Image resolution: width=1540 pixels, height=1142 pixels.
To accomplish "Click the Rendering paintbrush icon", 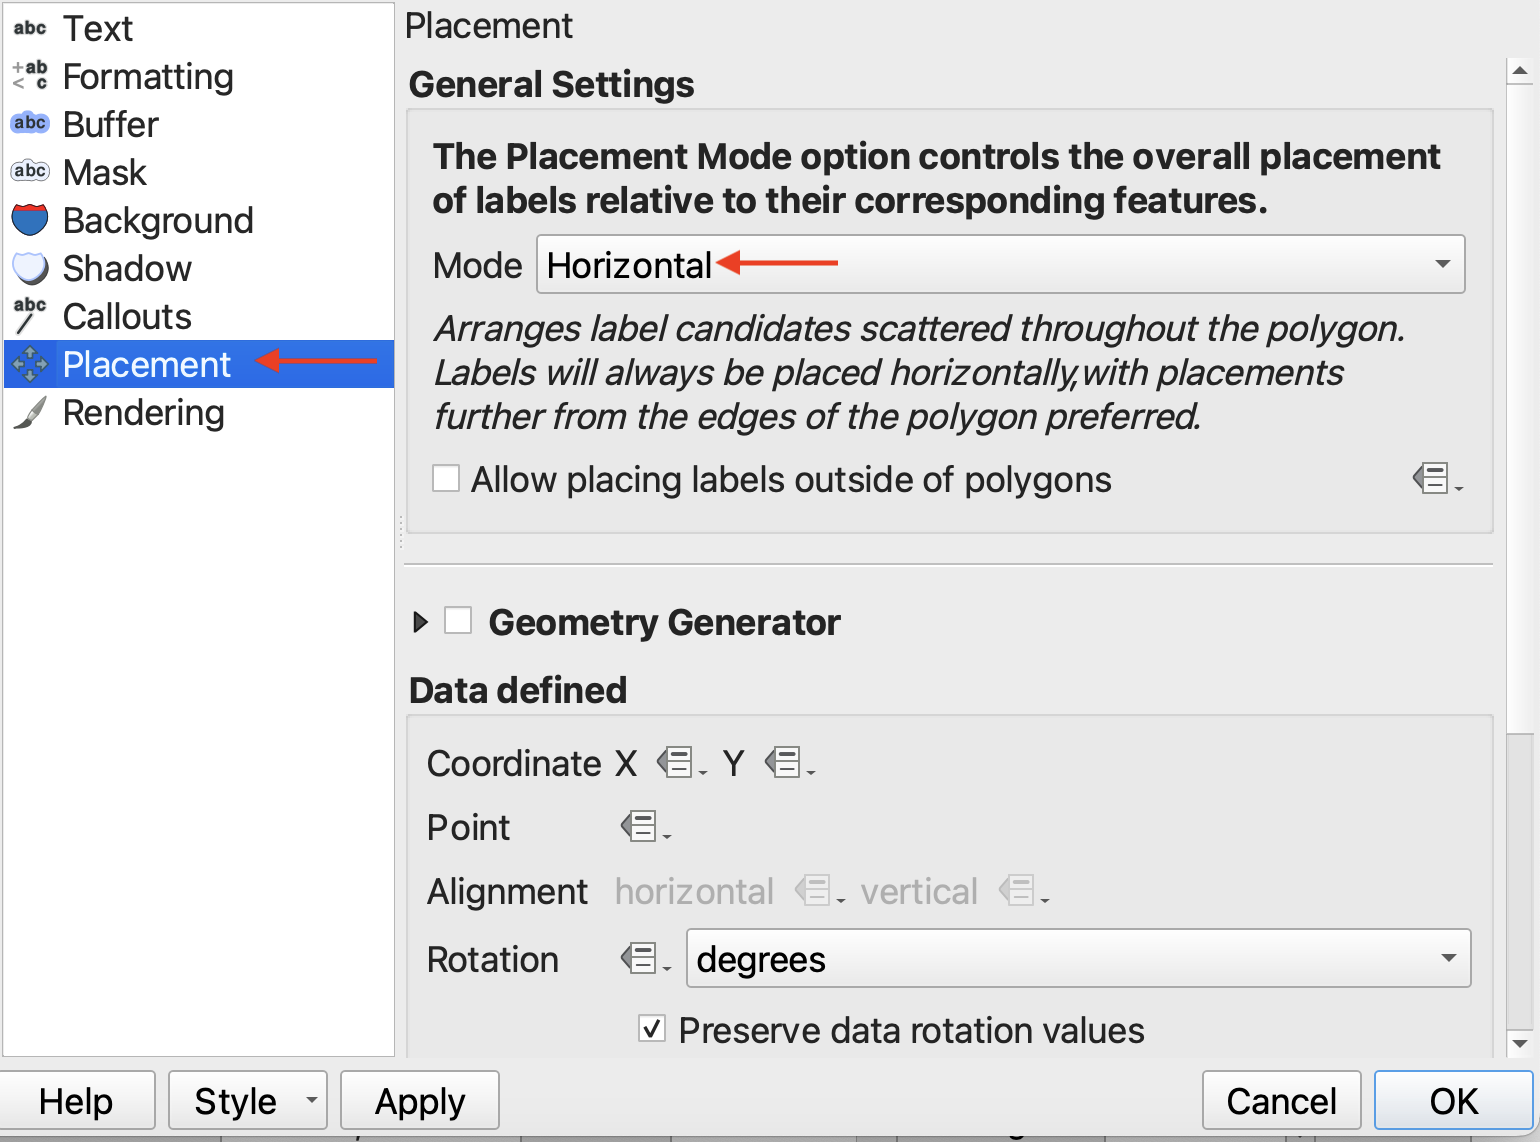I will click(x=30, y=412).
